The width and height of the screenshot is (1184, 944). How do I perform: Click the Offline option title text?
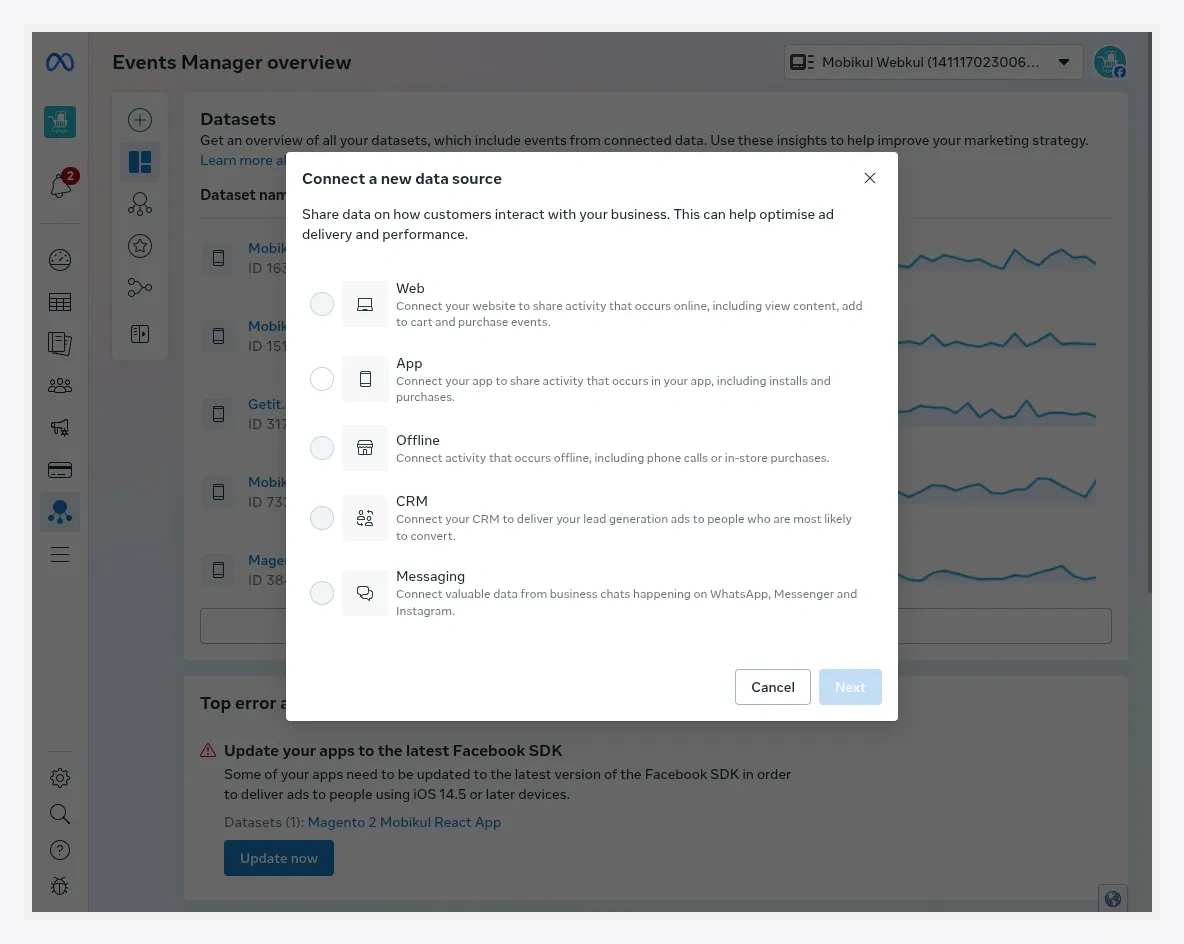(x=418, y=440)
